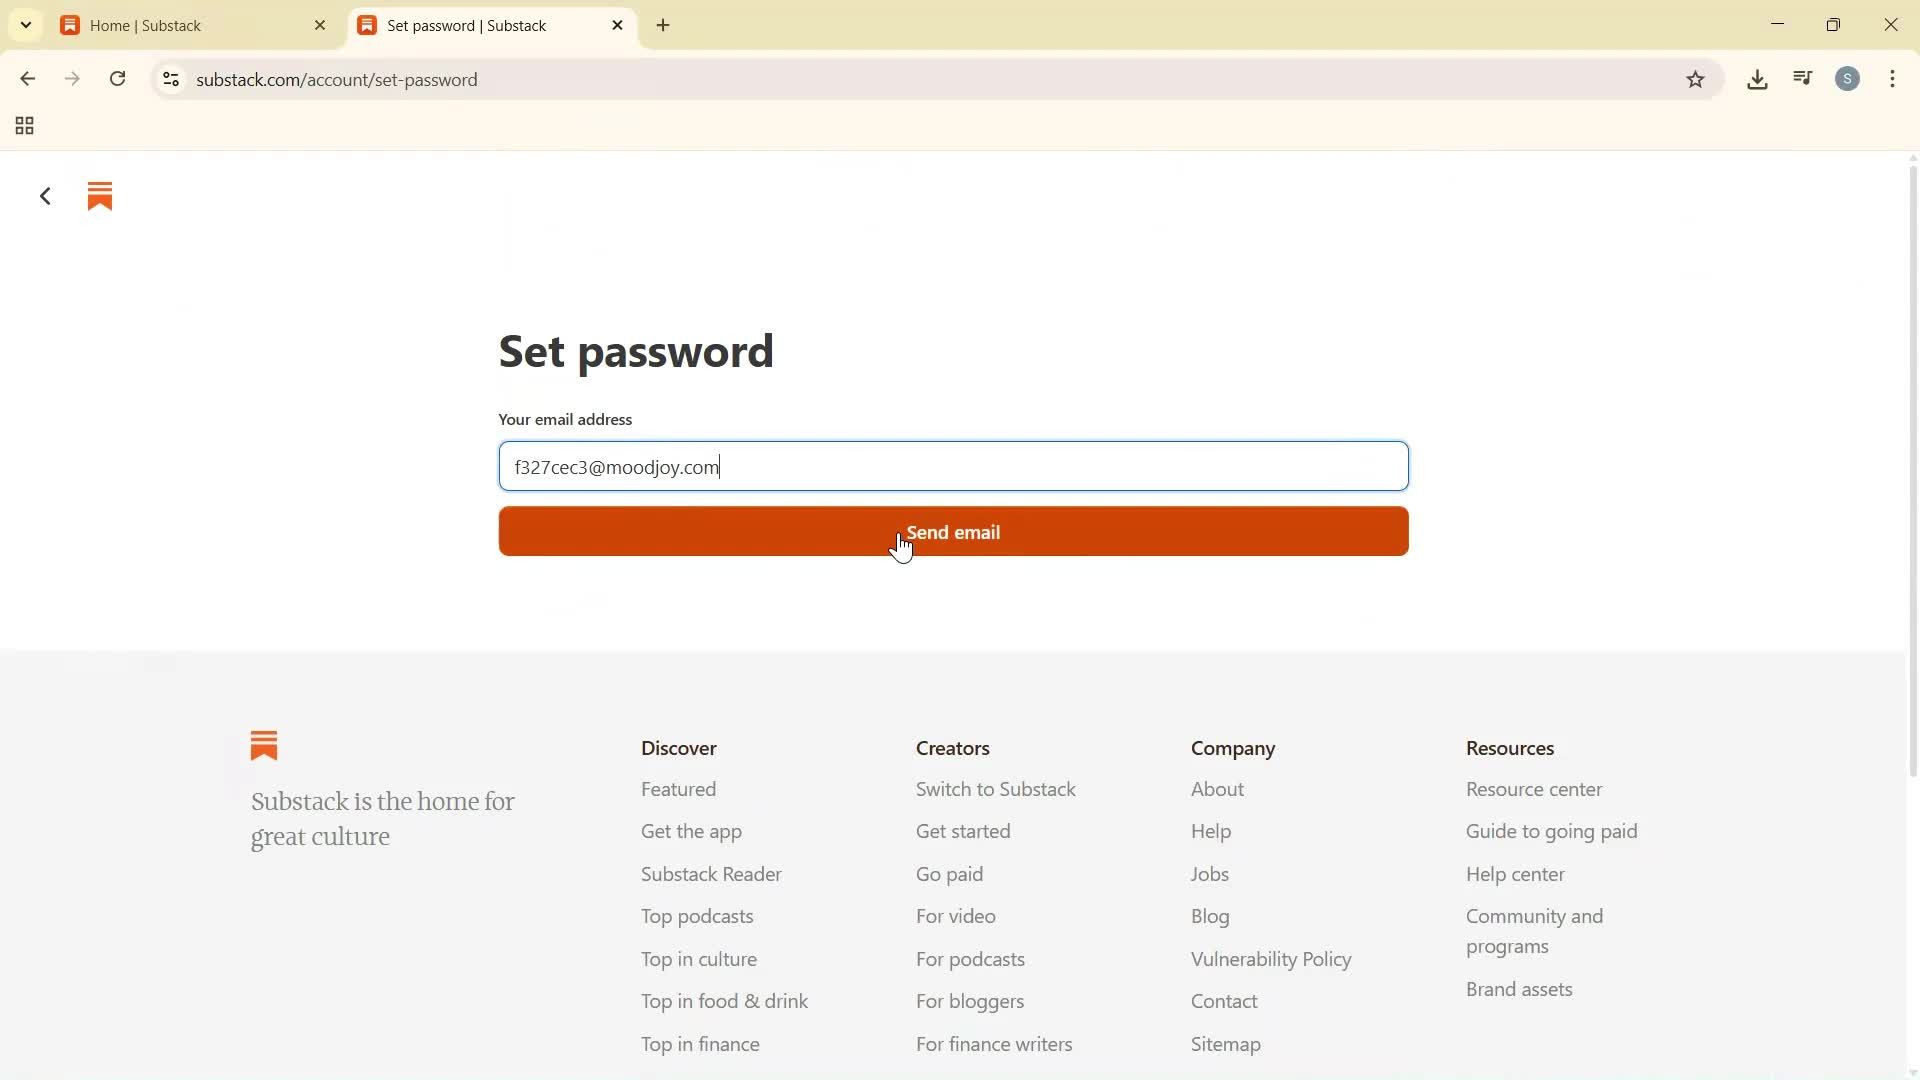Open the Help center link
The width and height of the screenshot is (1920, 1080).
tap(1515, 874)
